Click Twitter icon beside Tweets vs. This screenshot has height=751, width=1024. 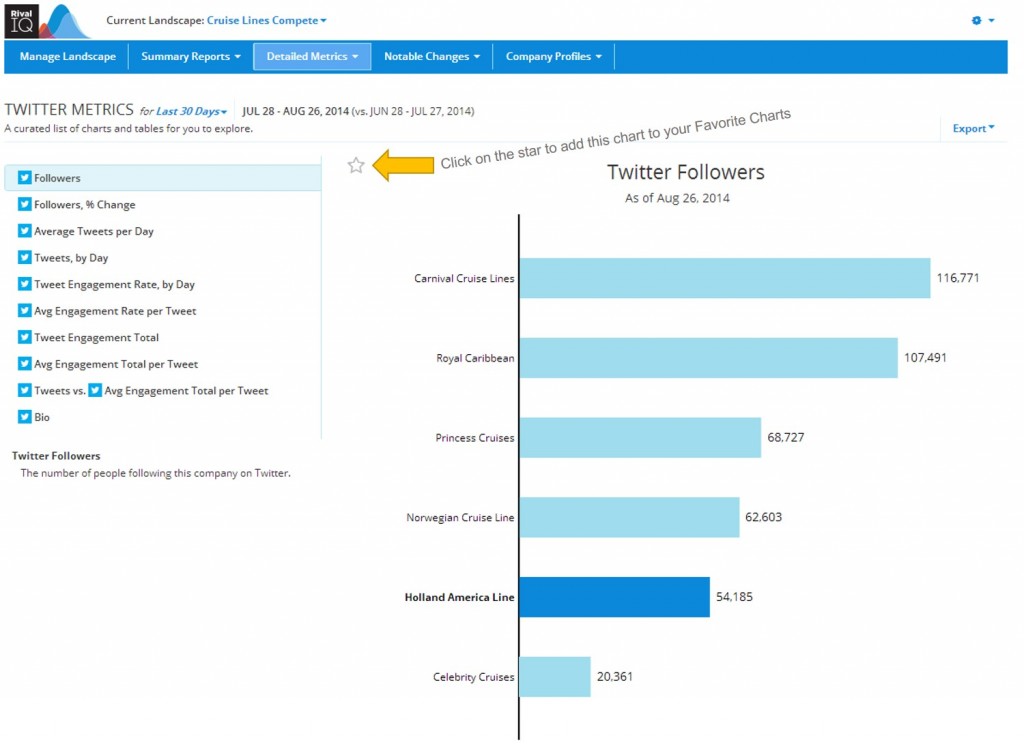pos(25,391)
